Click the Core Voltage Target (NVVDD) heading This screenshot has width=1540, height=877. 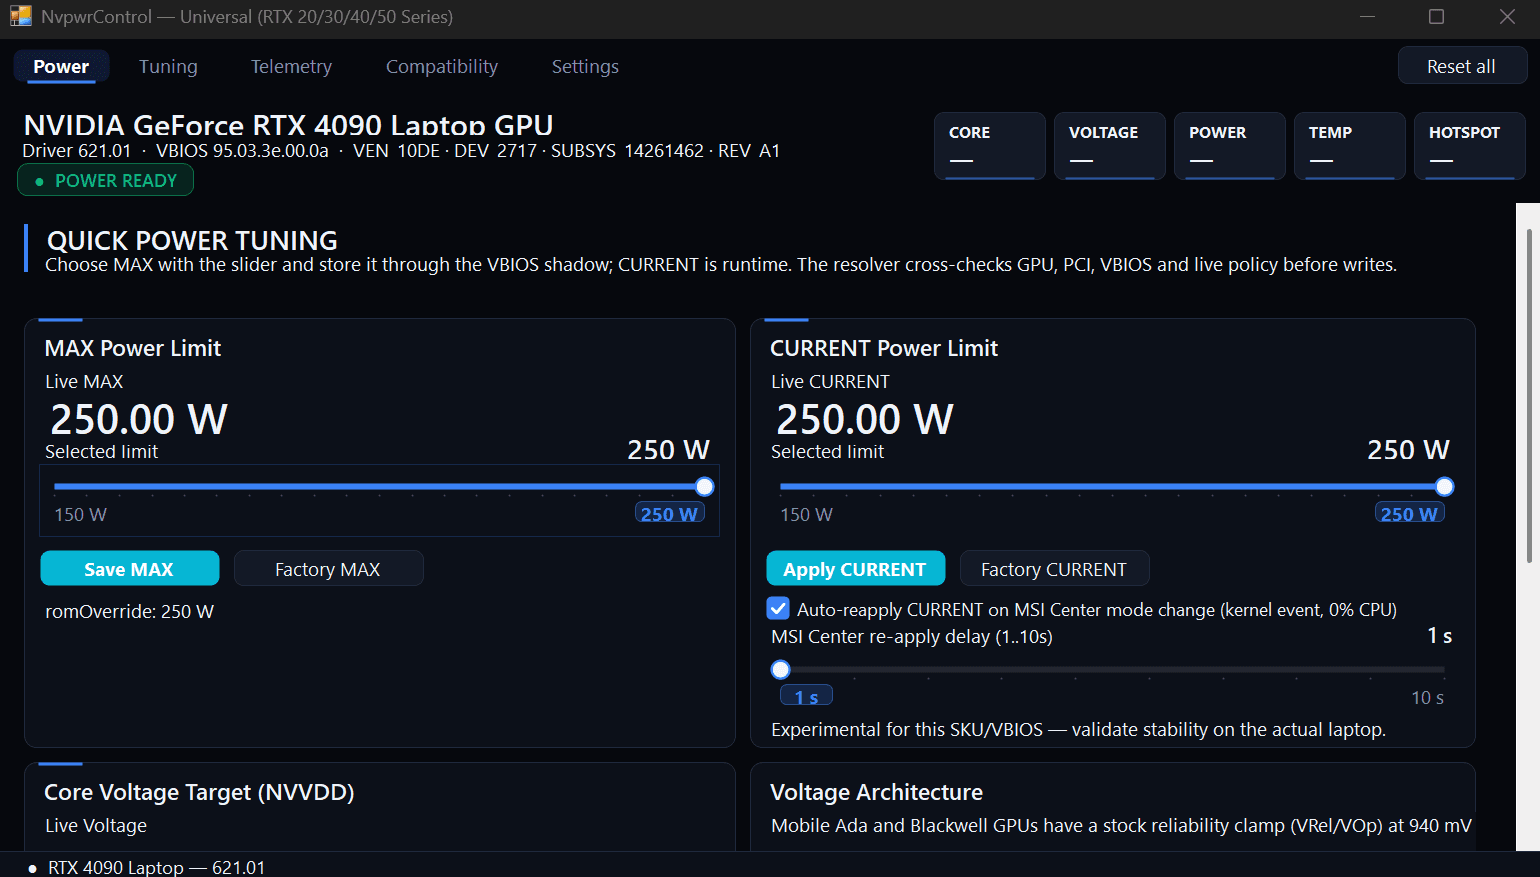tap(199, 792)
